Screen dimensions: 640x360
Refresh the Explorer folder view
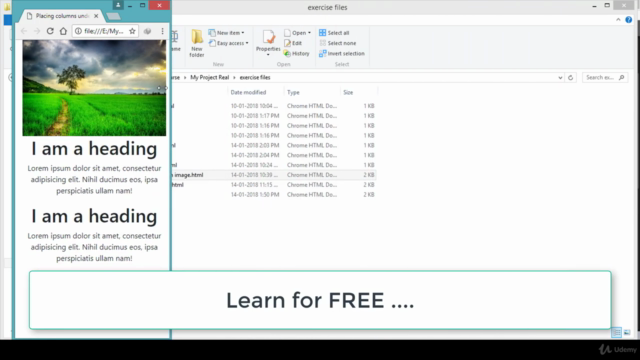pyautogui.click(x=571, y=78)
